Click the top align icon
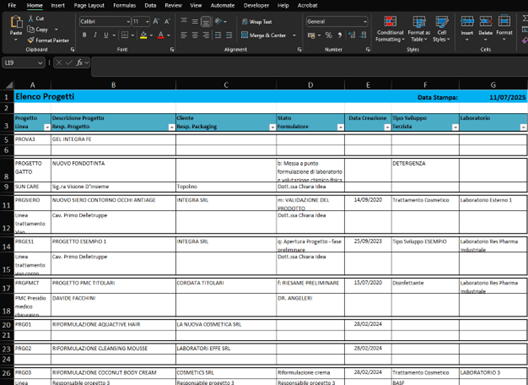The image size is (528, 385). coord(184,21)
